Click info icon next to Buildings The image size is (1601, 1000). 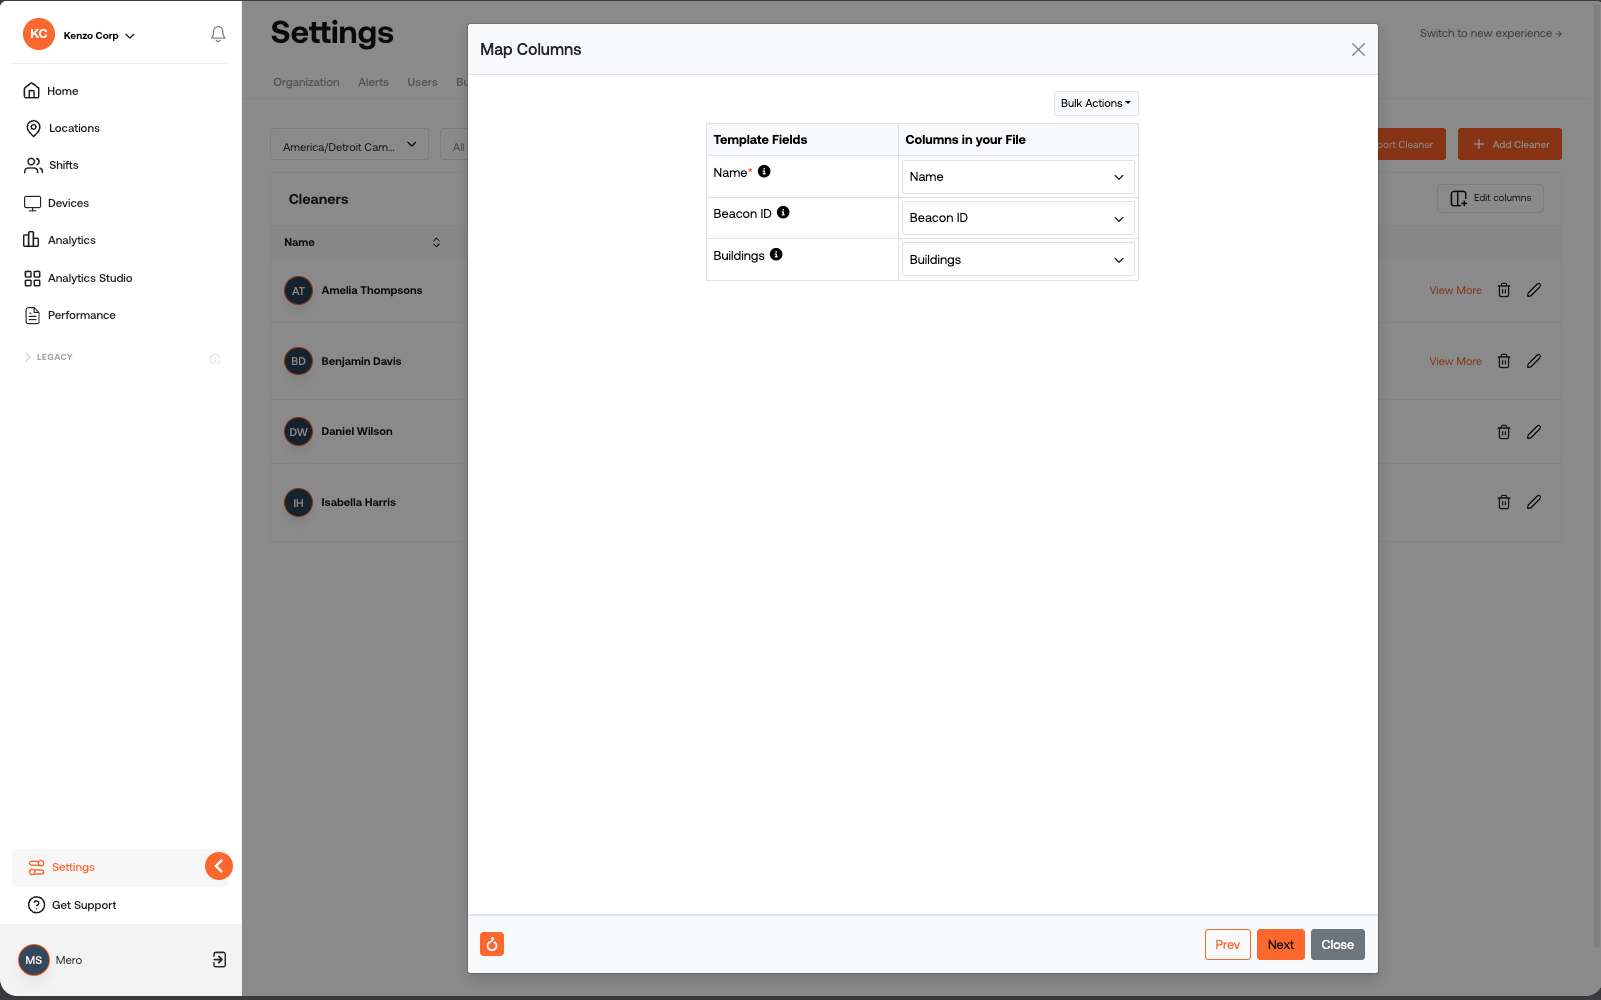point(776,254)
